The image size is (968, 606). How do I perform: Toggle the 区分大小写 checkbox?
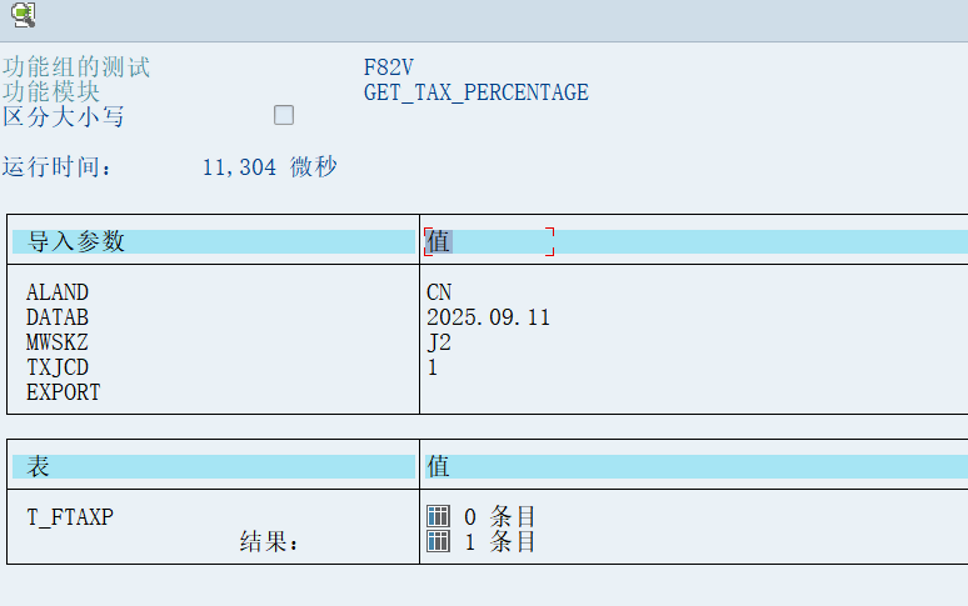pos(284,115)
